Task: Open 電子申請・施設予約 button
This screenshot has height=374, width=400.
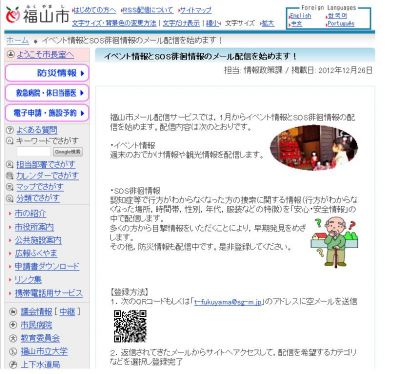Action: click(x=47, y=113)
